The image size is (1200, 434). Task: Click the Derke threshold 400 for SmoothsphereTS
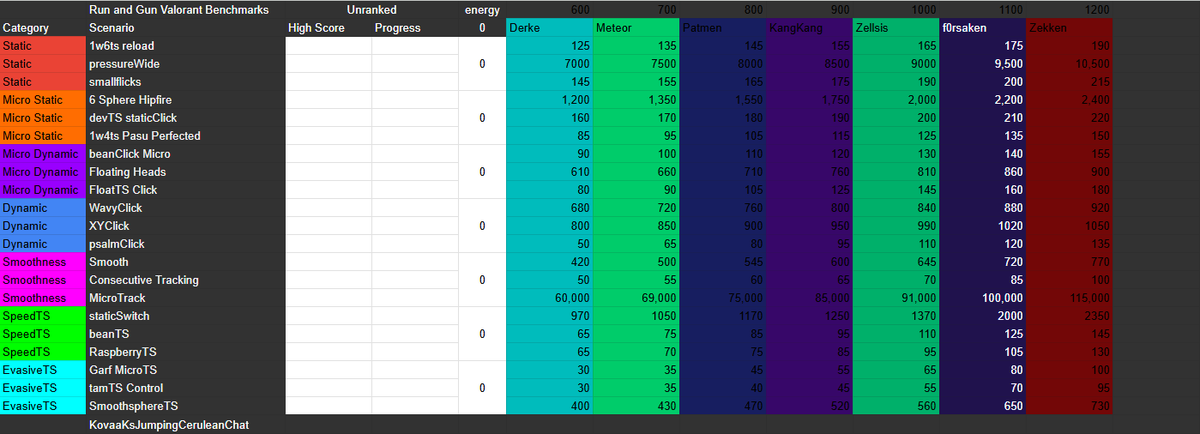click(x=549, y=405)
